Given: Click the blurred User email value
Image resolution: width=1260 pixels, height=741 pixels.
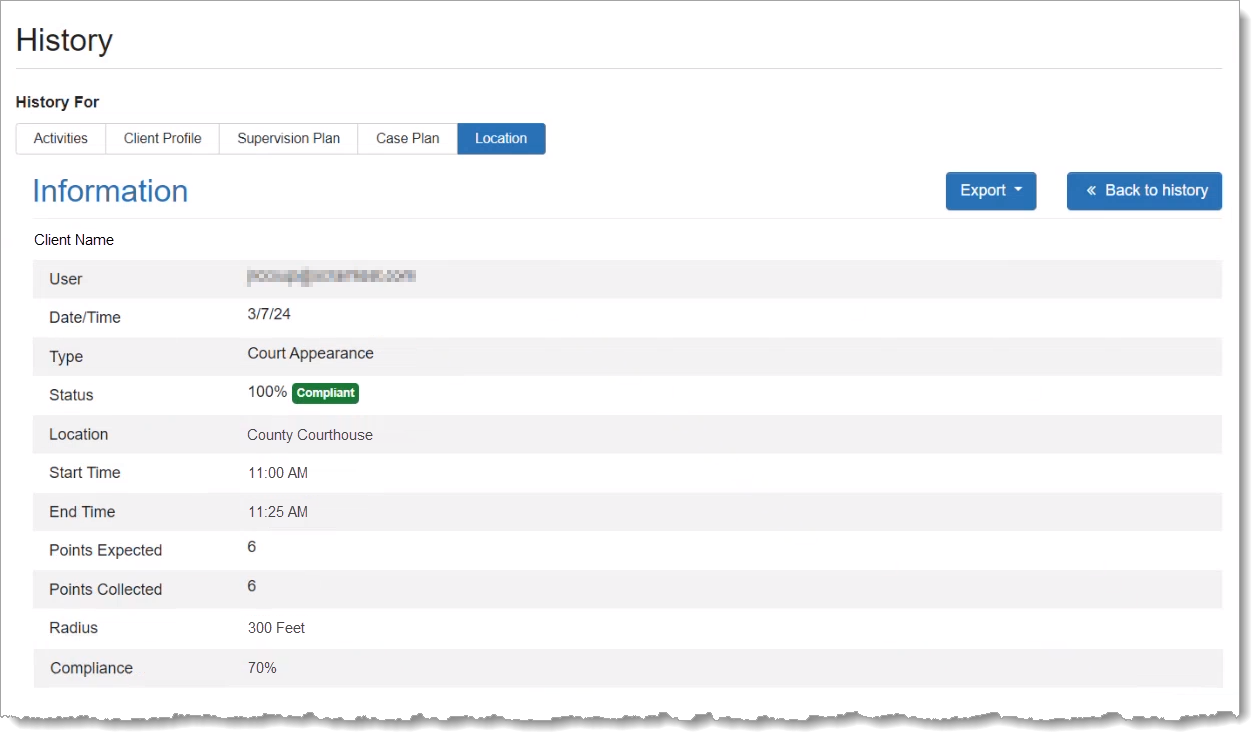Looking at the screenshot, I should click(x=331, y=276).
